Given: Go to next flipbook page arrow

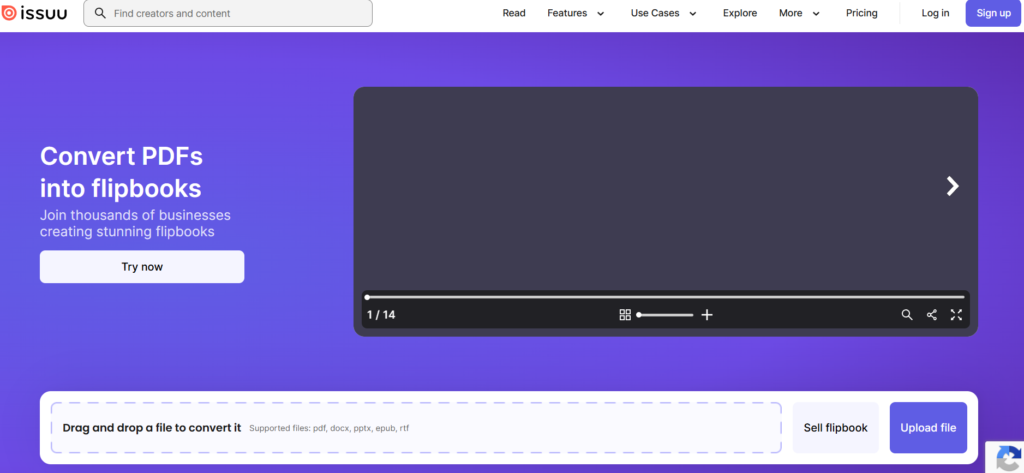Looking at the screenshot, I should click(x=953, y=186).
